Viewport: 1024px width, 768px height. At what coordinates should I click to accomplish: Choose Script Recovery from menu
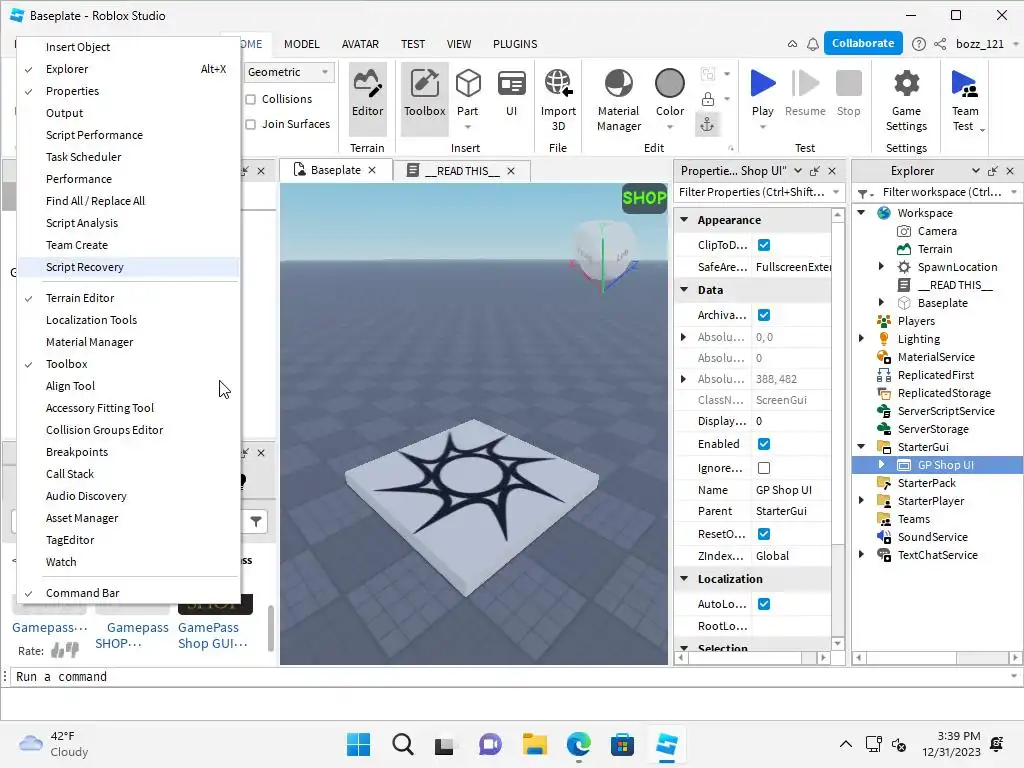pyautogui.click(x=128, y=267)
